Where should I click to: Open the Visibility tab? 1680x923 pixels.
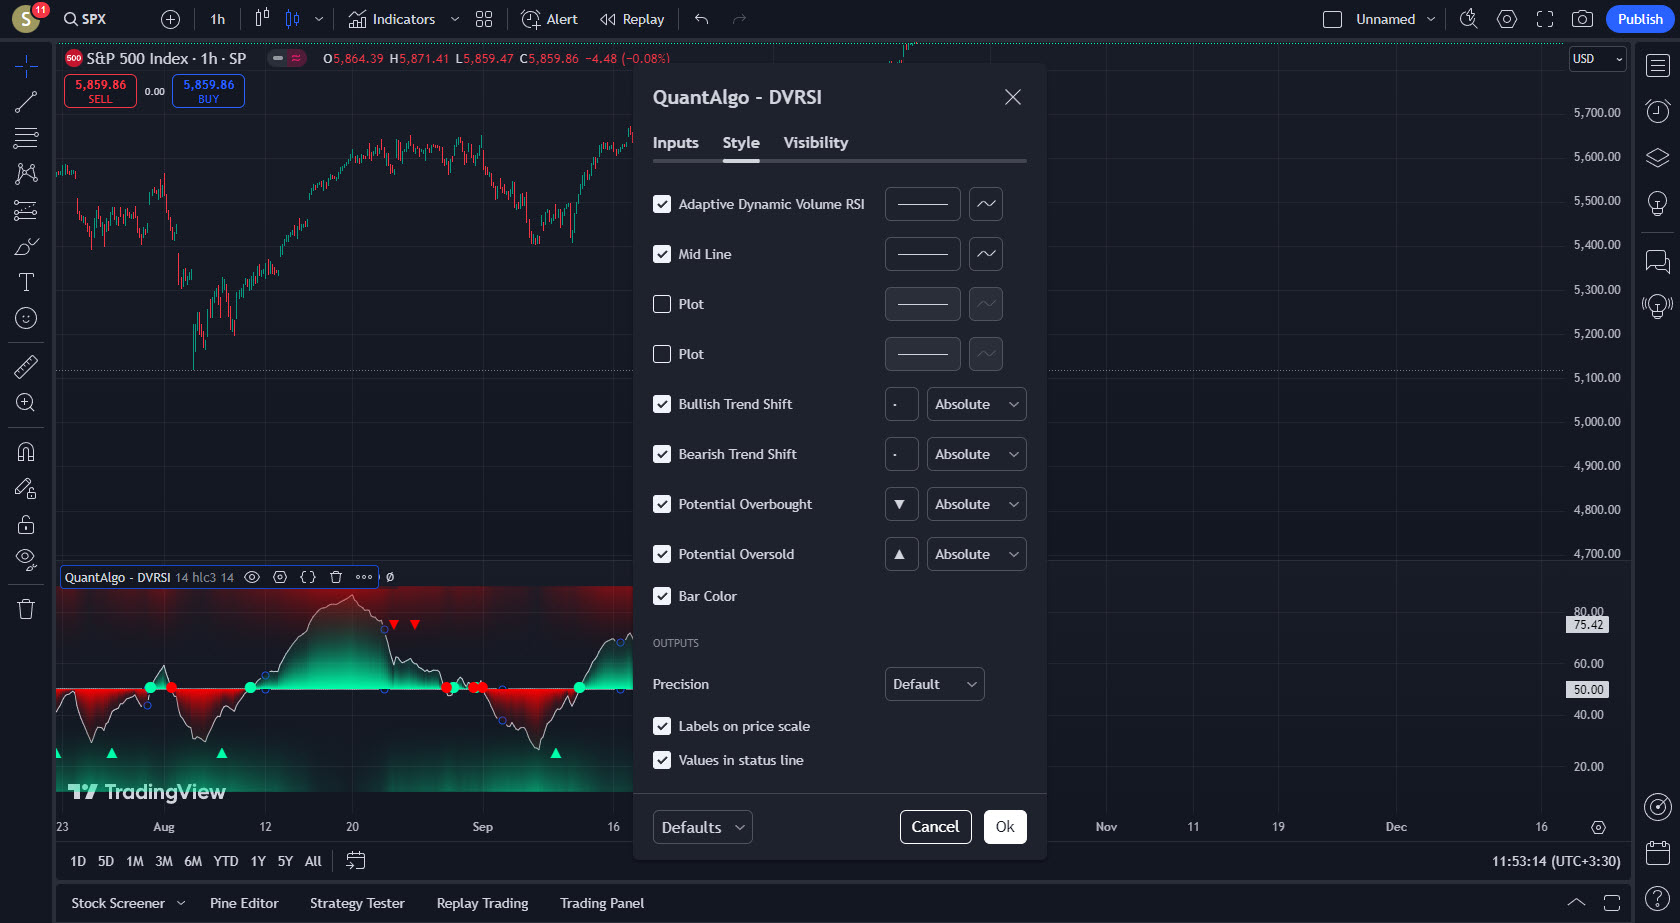pyautogui.click(x=815, y=143)
